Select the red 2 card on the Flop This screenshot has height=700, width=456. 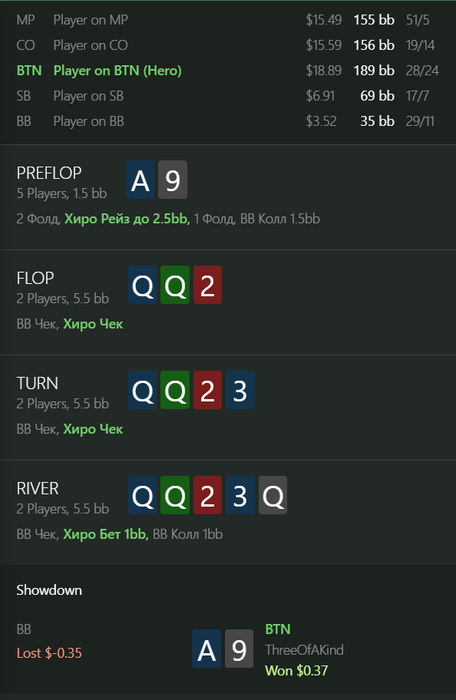pyautogui.click(x=207, y=285)
